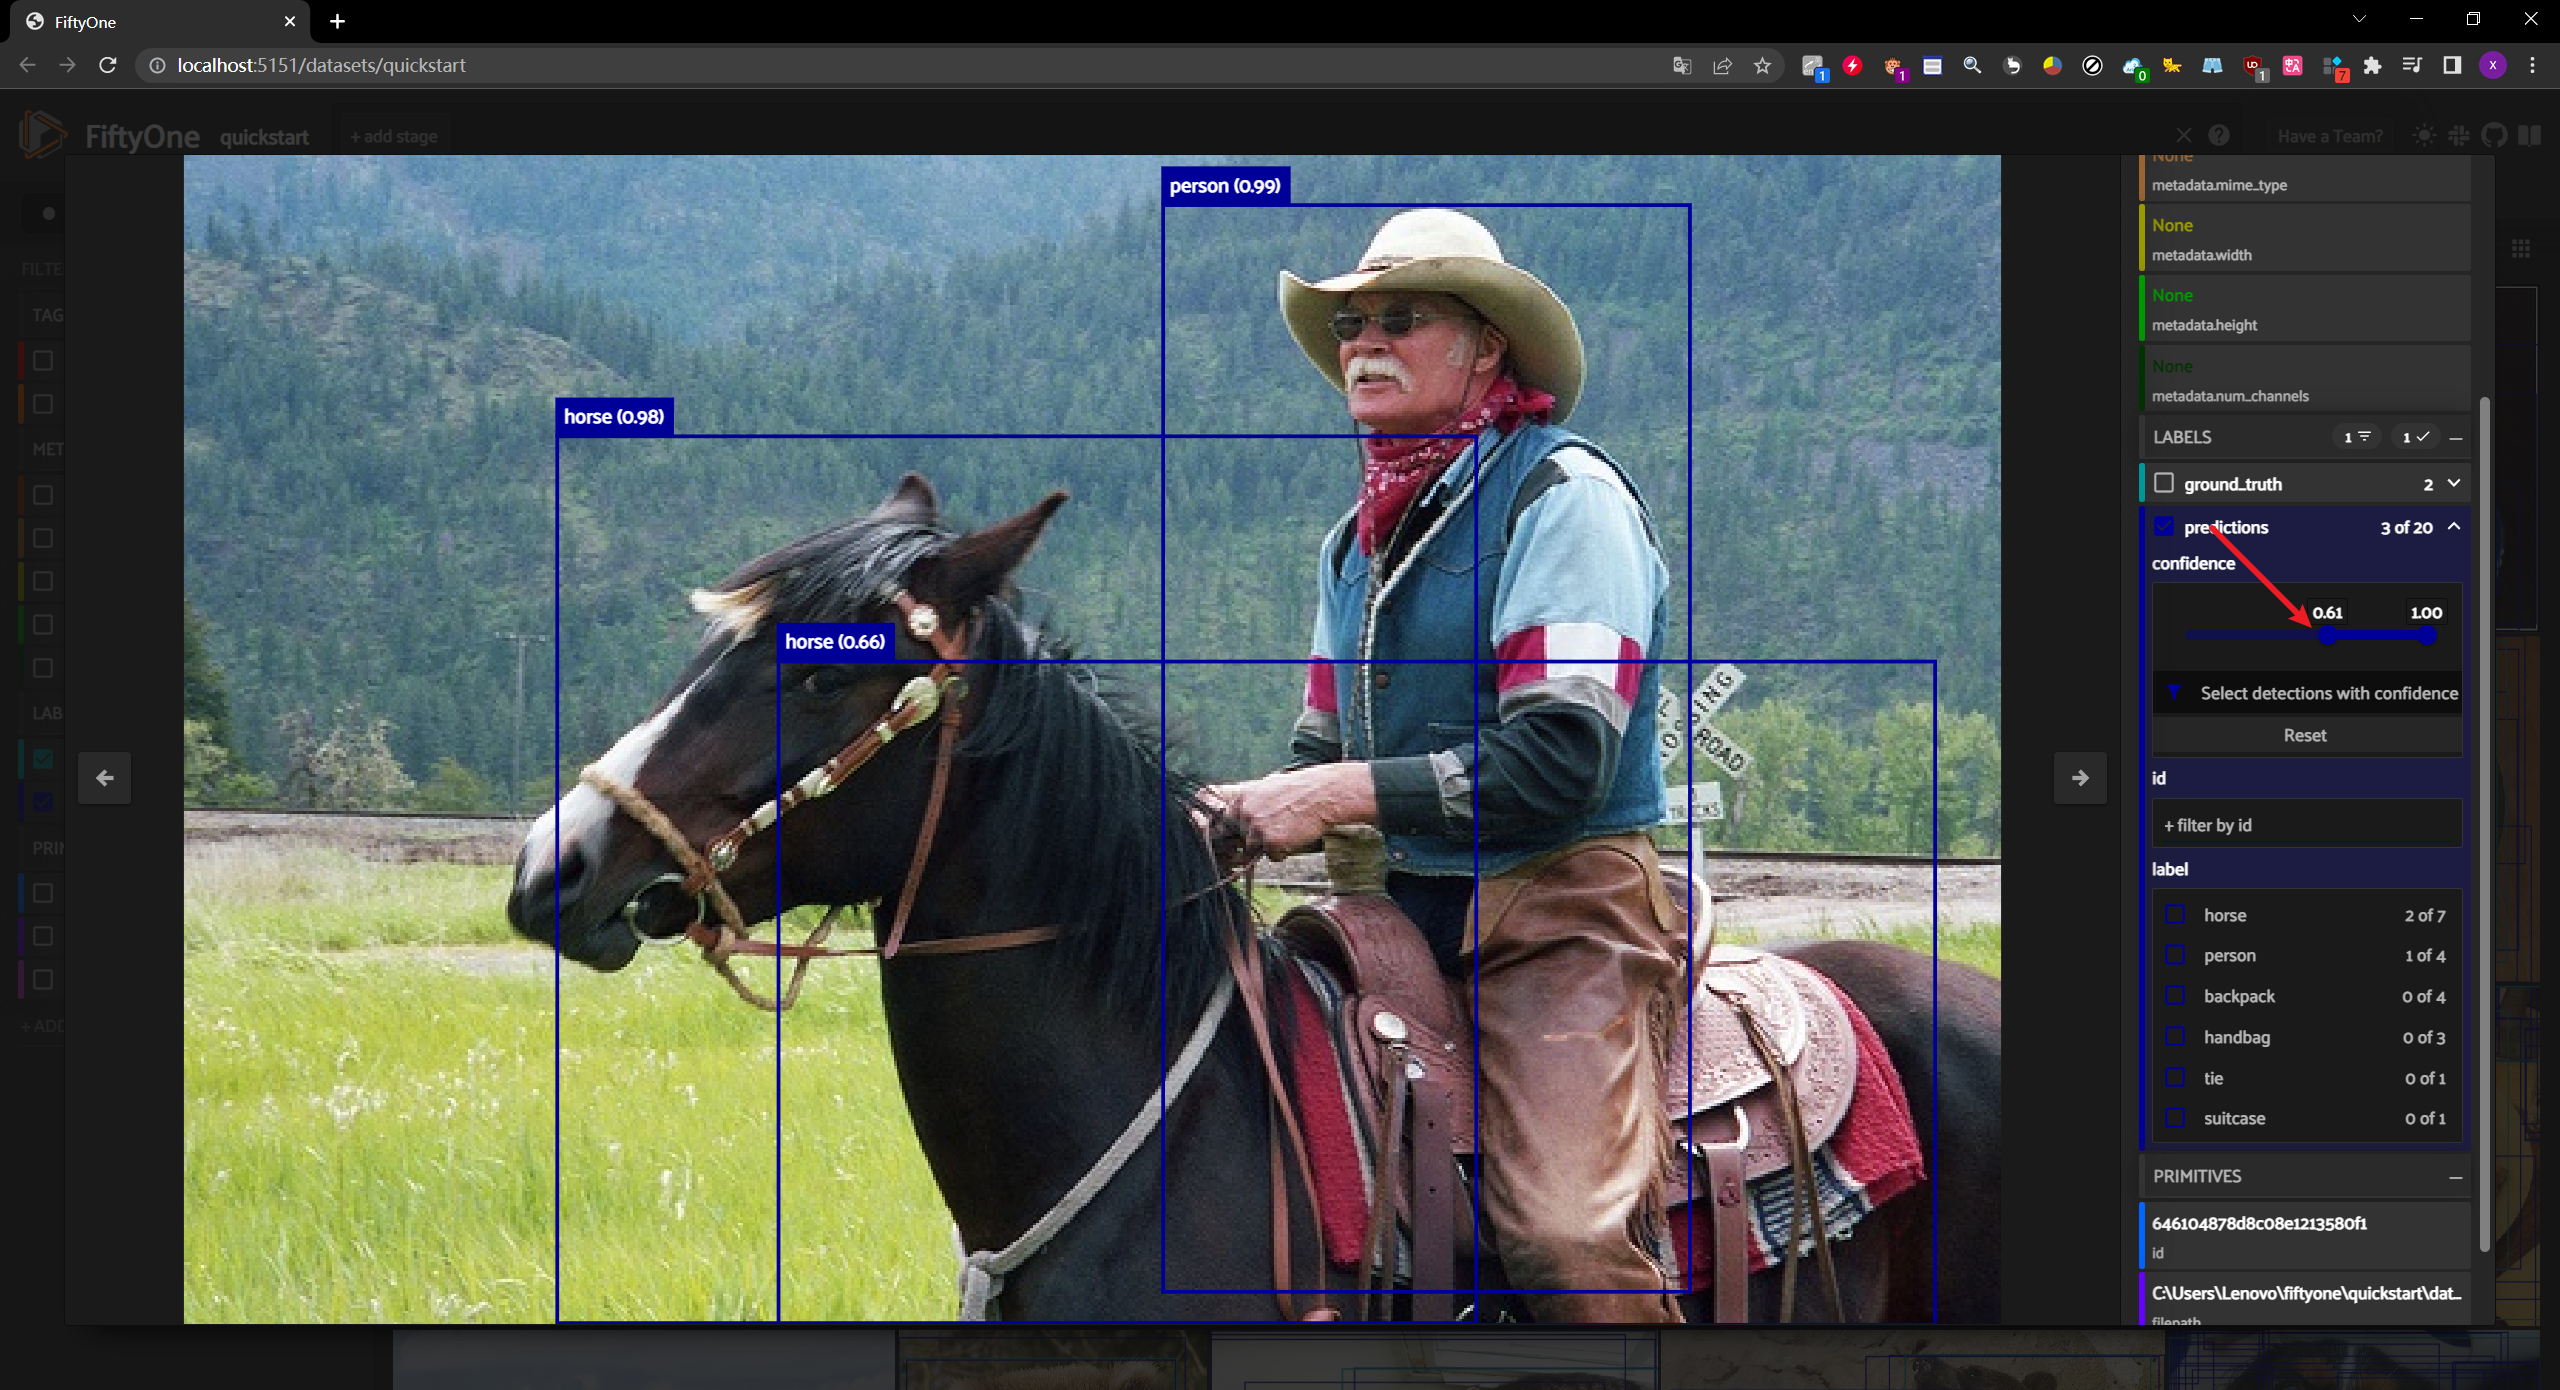This screenshot has height=1390, width=2560.
Task: Click Reset confidence filter button
Action: coord(2303,734)
